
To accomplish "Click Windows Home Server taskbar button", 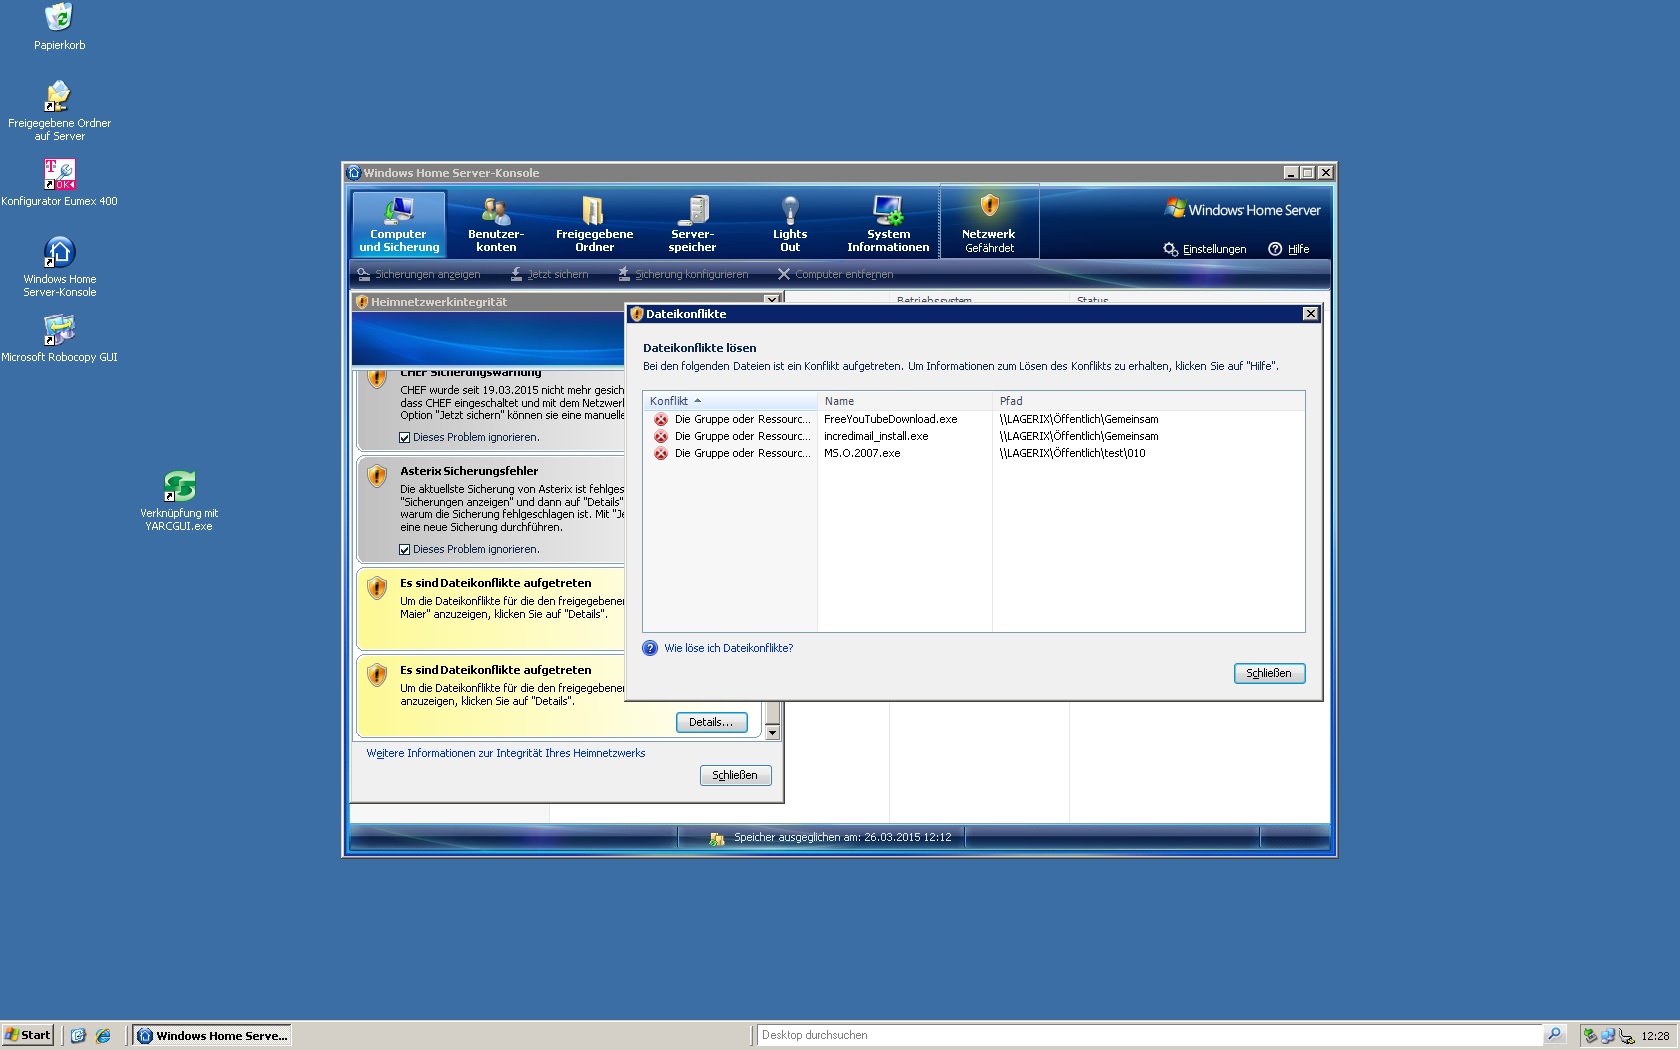I will (212, 1036).
